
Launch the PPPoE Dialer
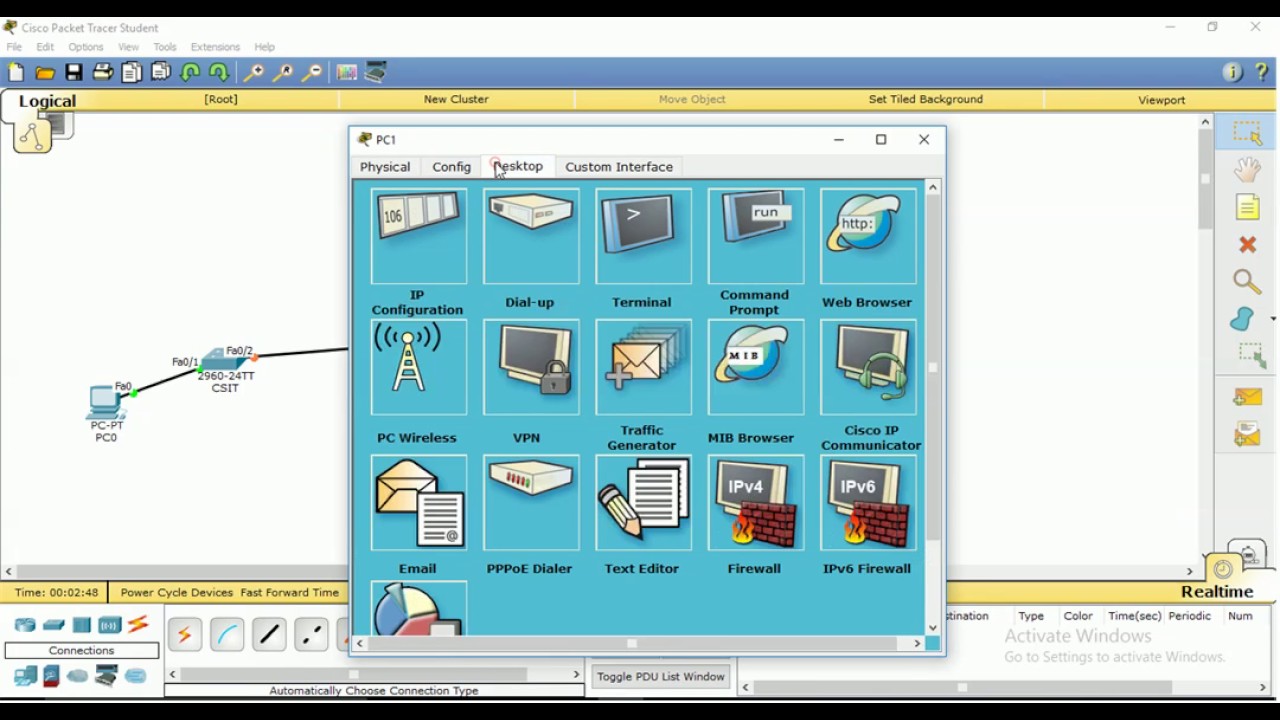point(530,502)
